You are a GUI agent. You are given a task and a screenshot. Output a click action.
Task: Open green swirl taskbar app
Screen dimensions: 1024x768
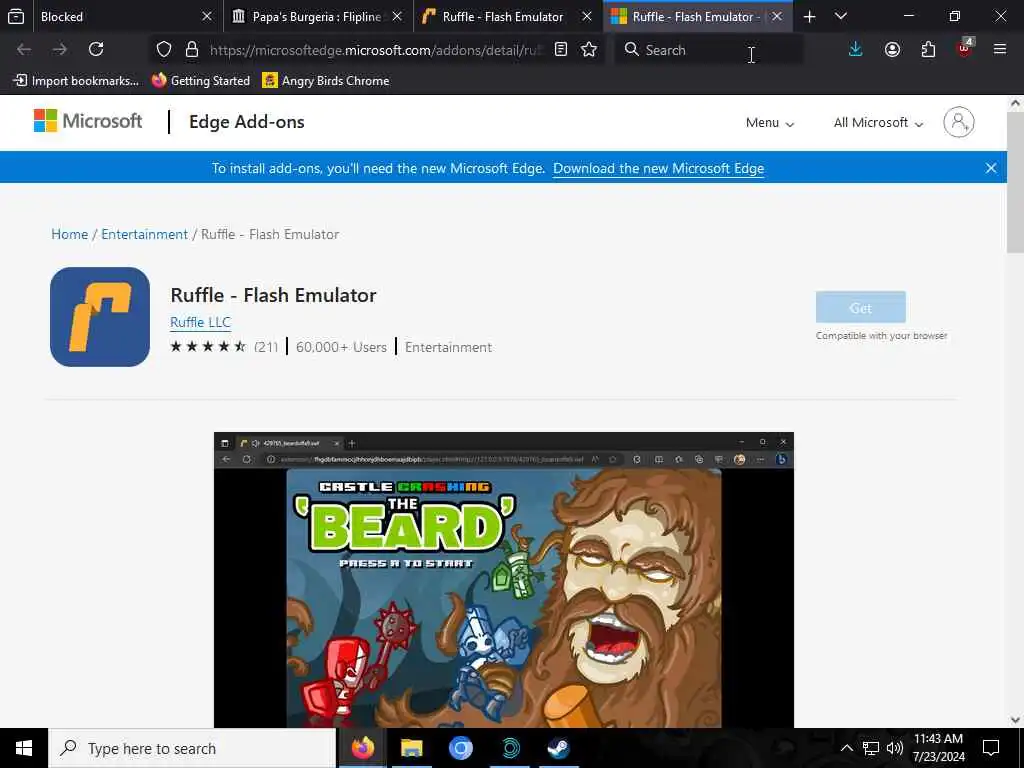coord(510,748)
